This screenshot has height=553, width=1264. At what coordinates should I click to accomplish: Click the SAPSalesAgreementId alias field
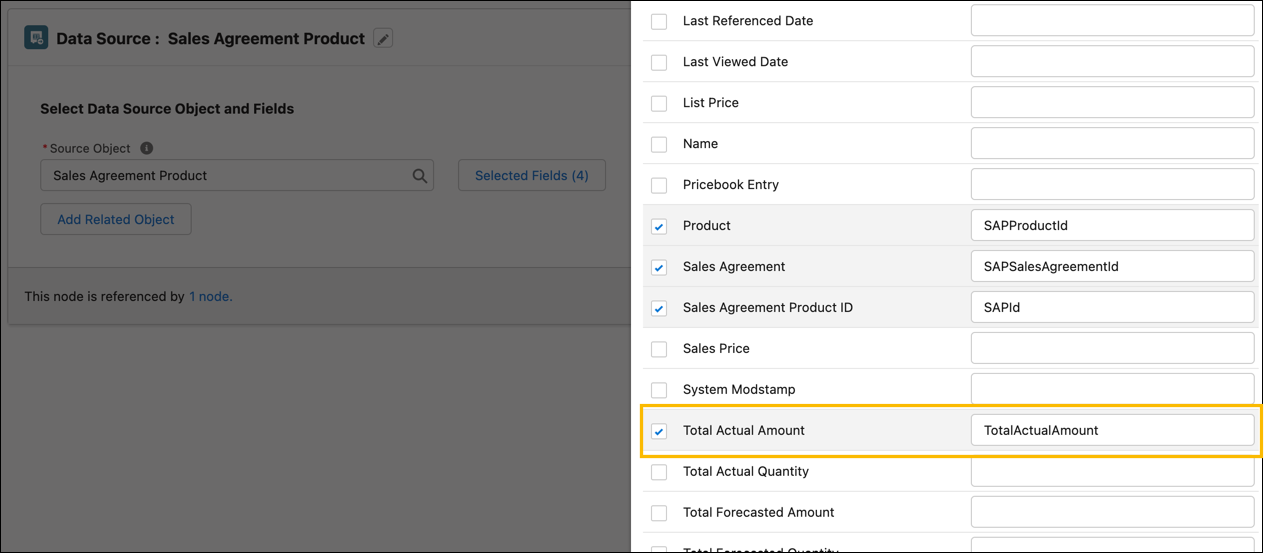1112,267
